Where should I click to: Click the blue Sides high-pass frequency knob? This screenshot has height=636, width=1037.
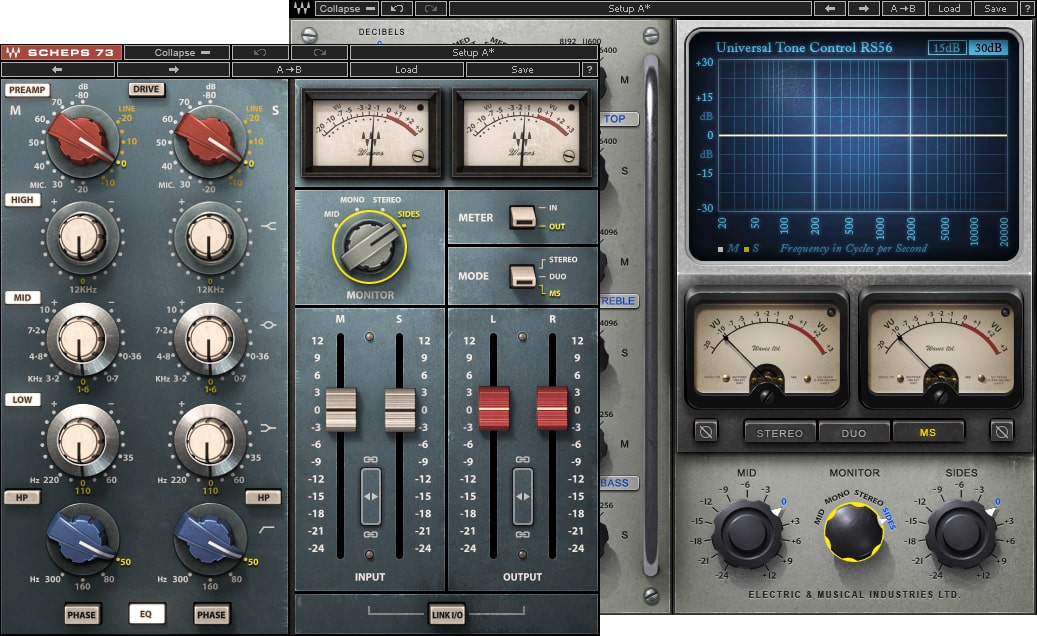point(210,538)
